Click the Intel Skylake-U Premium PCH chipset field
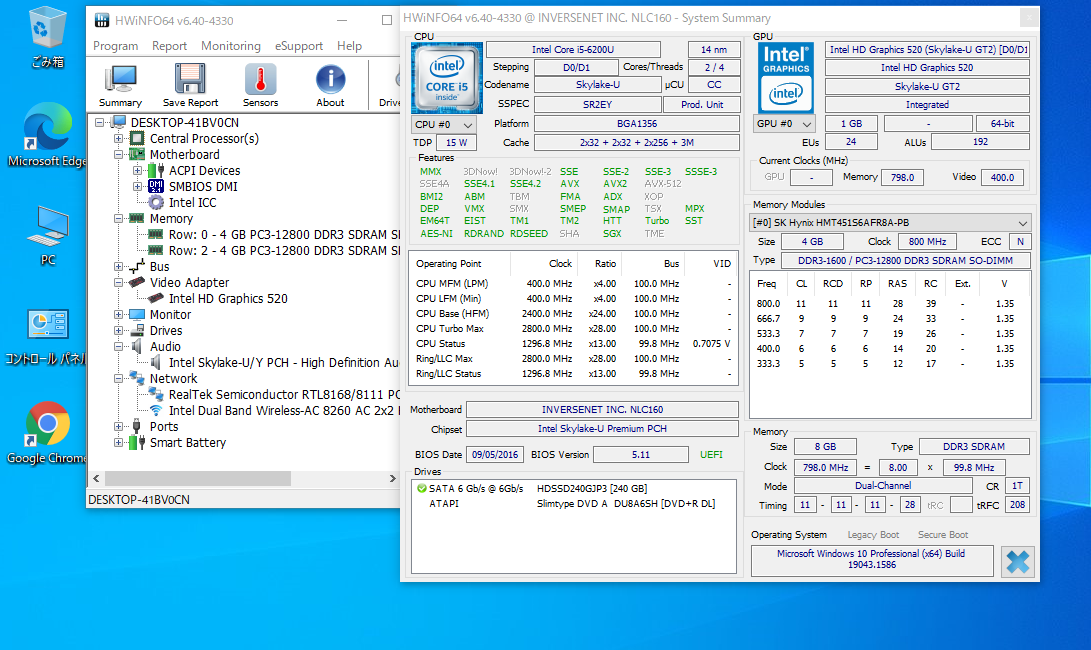This screenshot has width=1091, height=650. click(602, 429)
